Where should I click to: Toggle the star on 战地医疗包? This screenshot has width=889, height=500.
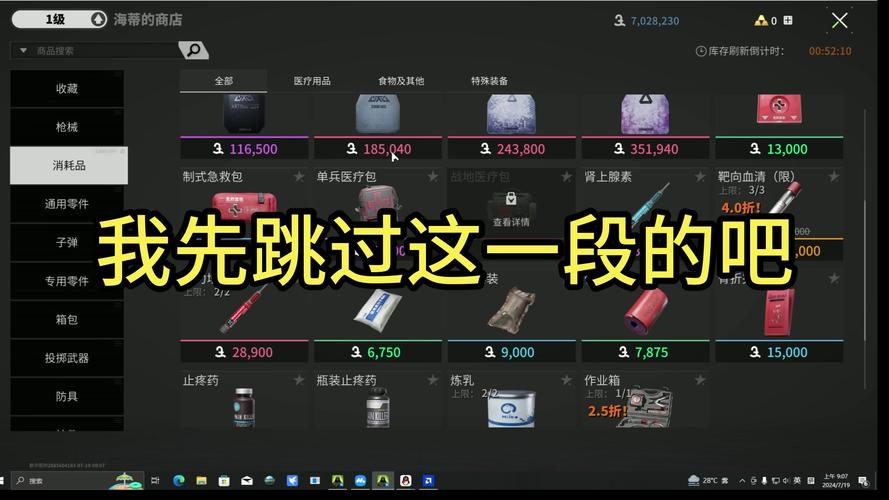click(566, 177)
